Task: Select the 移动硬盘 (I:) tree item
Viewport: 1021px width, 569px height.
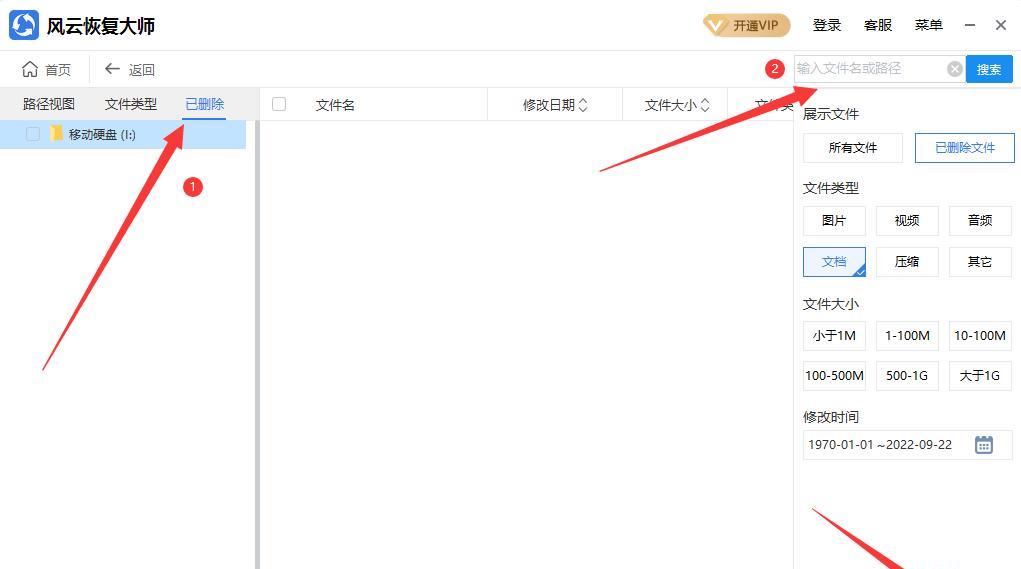Action: 123,134
